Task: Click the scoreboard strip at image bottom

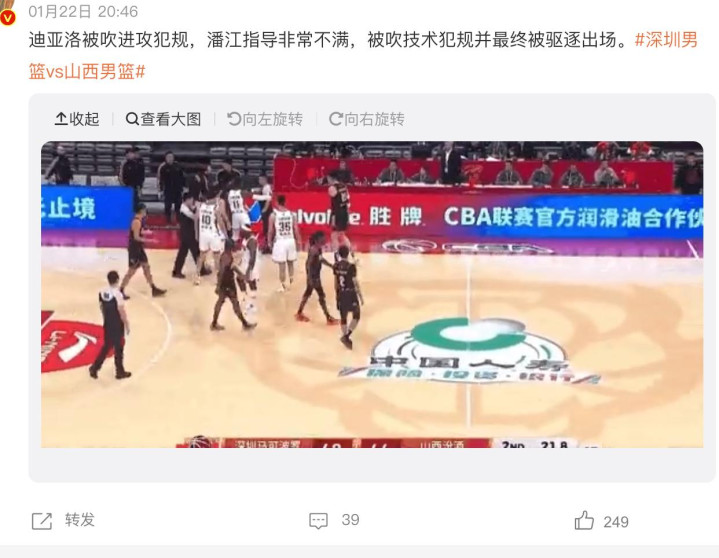Action: click(381, 443)
